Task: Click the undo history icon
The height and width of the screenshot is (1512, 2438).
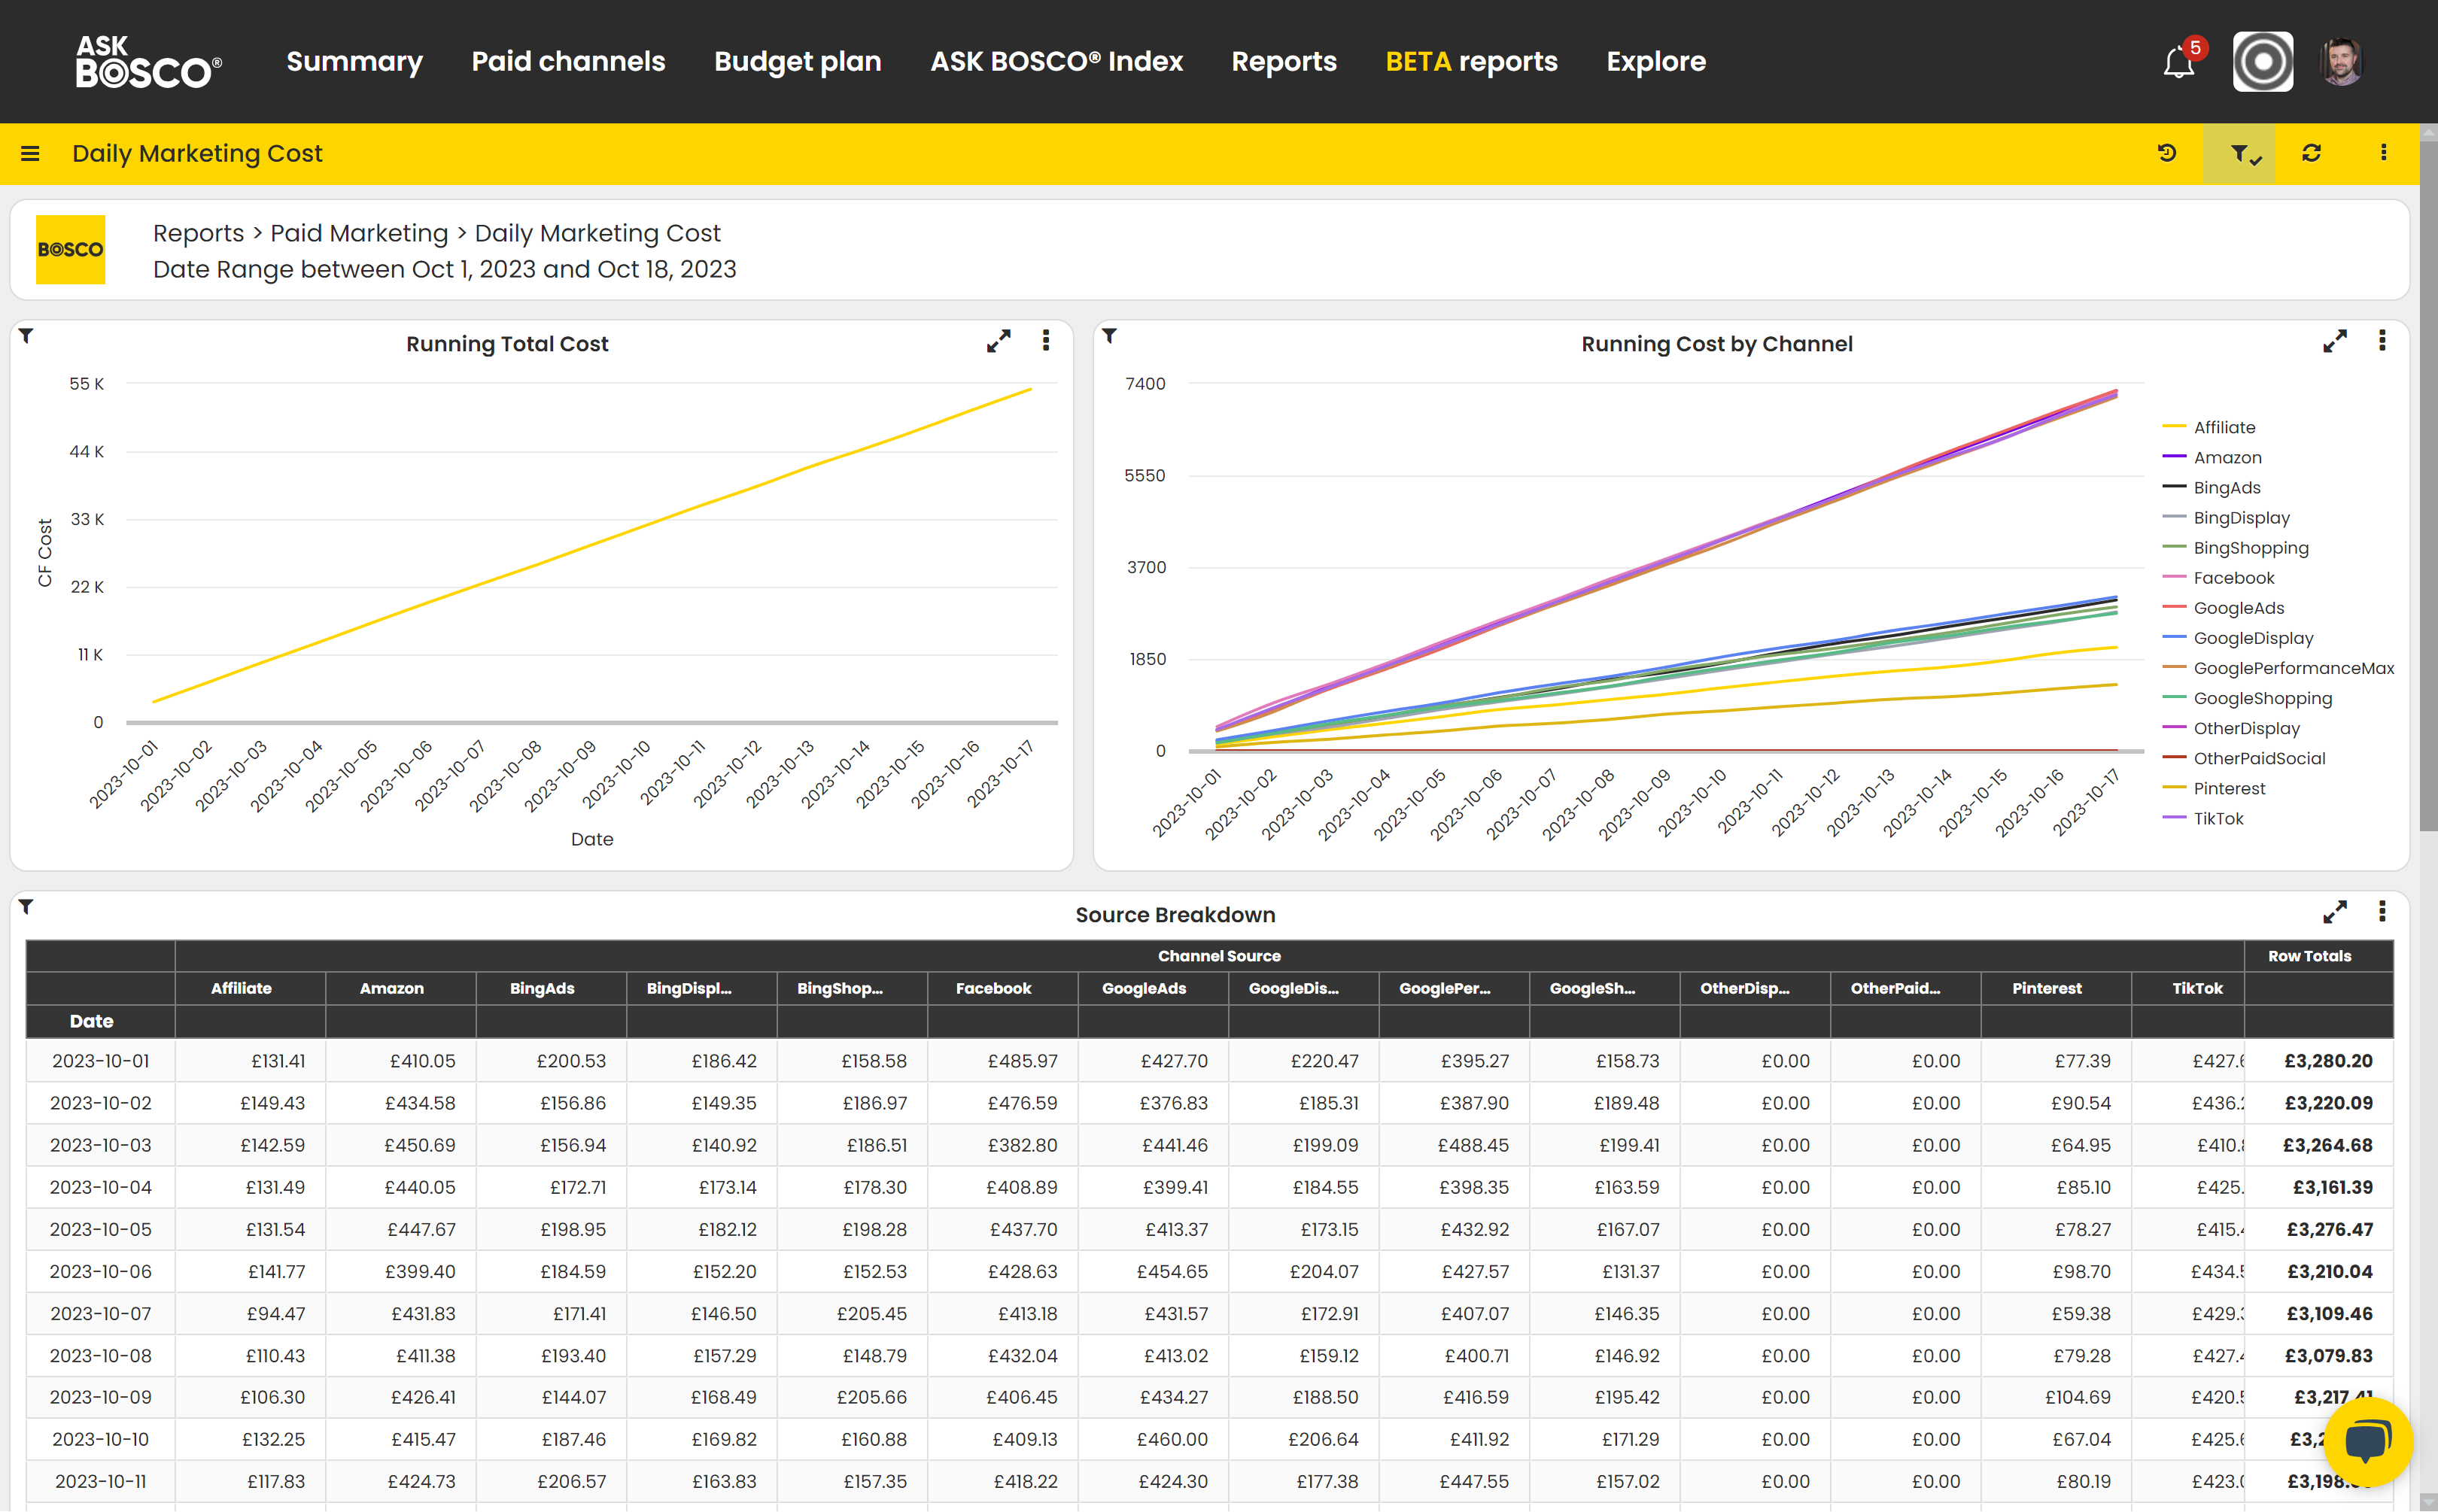Action: [2167, 153]
